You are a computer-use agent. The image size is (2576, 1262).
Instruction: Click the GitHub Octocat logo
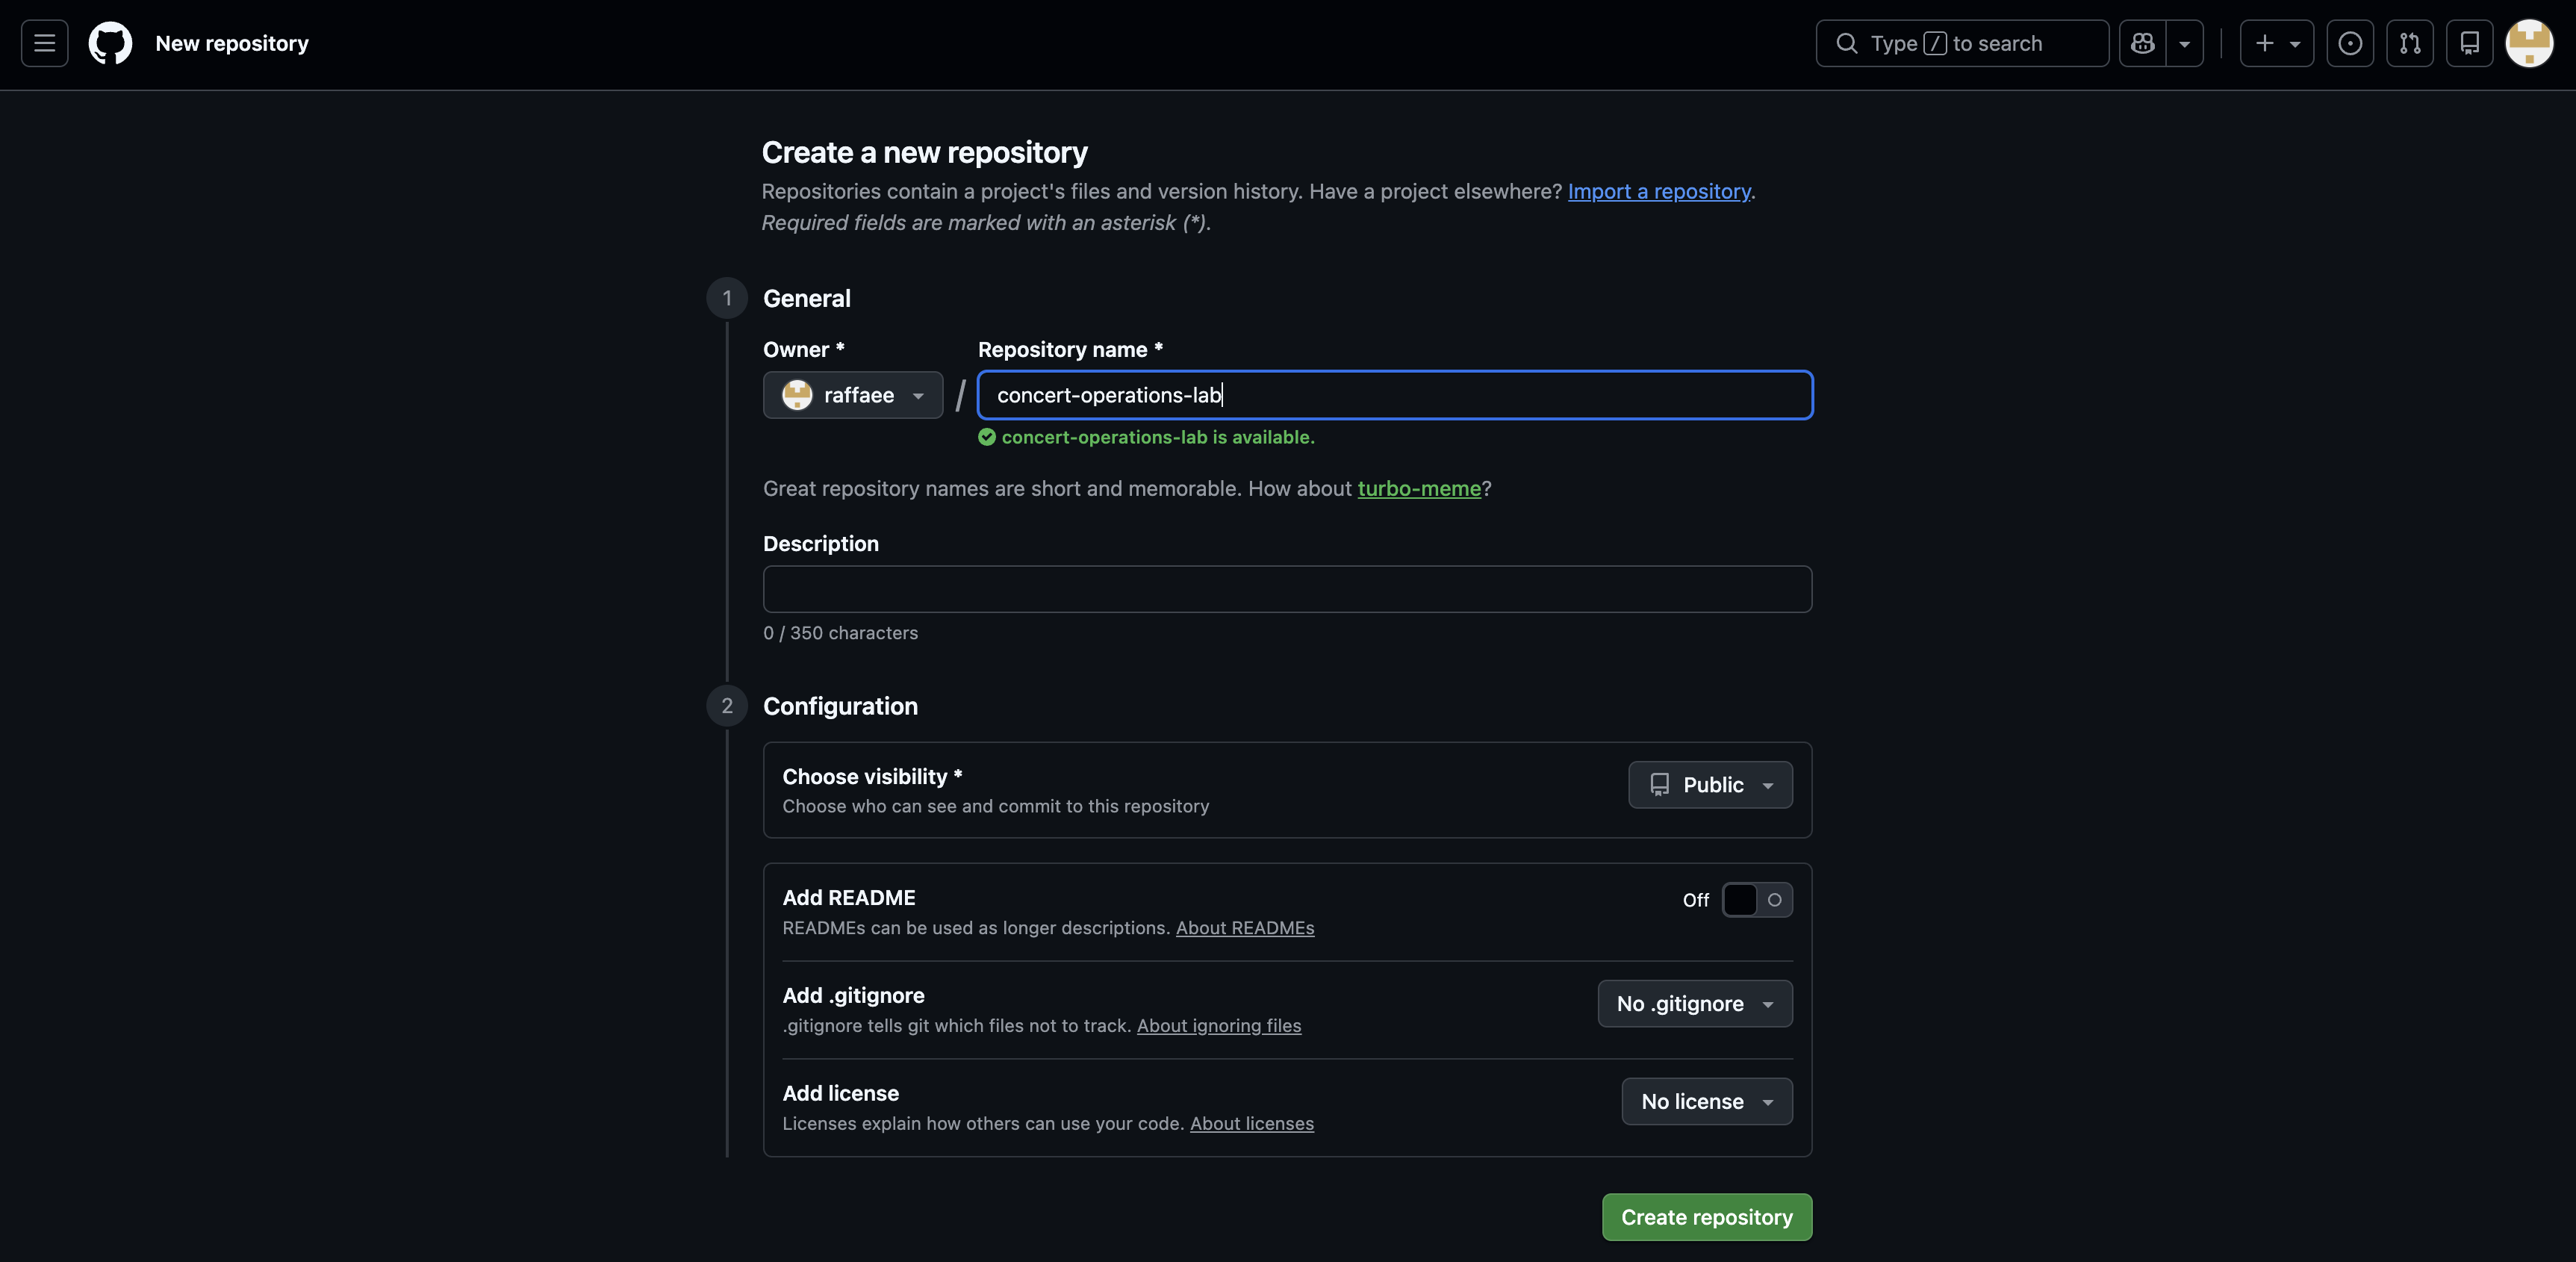(x=110, y=43)
